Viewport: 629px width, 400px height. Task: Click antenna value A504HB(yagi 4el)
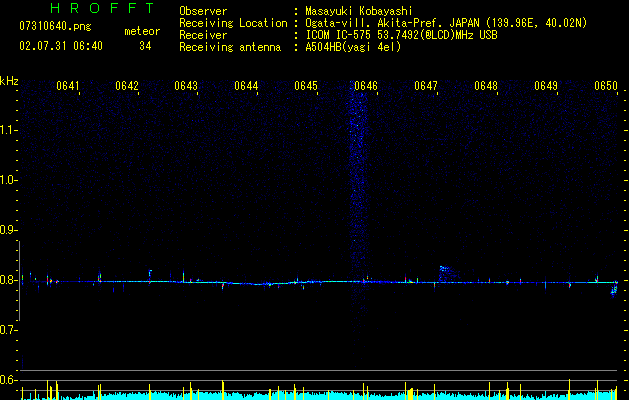click(x=353, y=47)
